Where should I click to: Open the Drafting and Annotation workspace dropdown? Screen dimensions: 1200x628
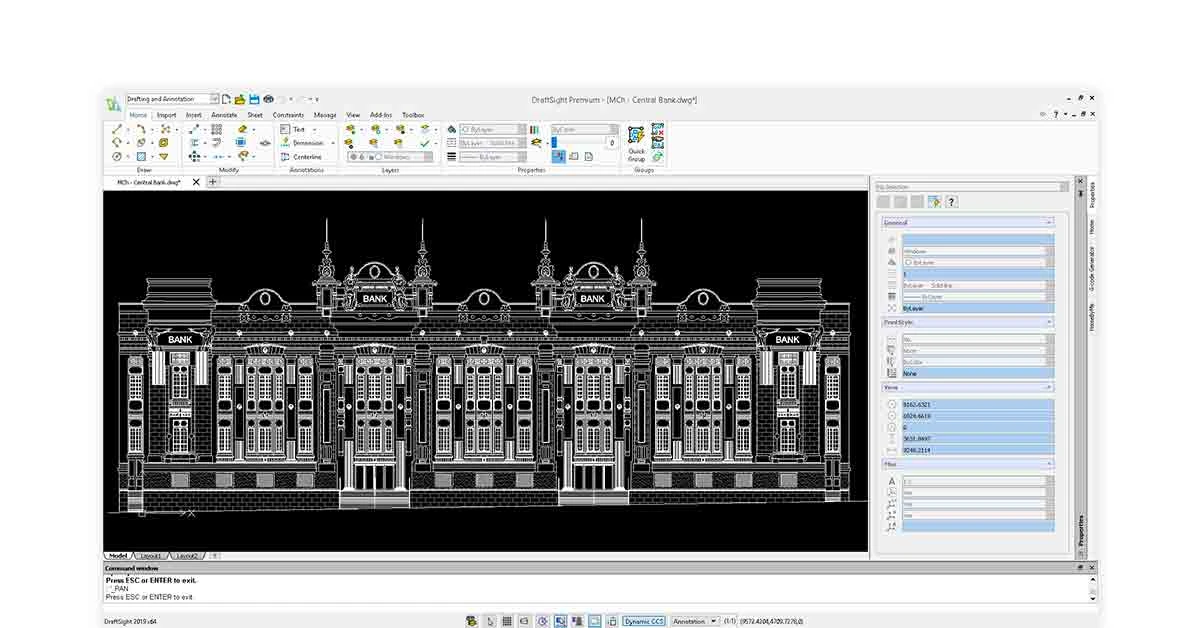point(213,99)
